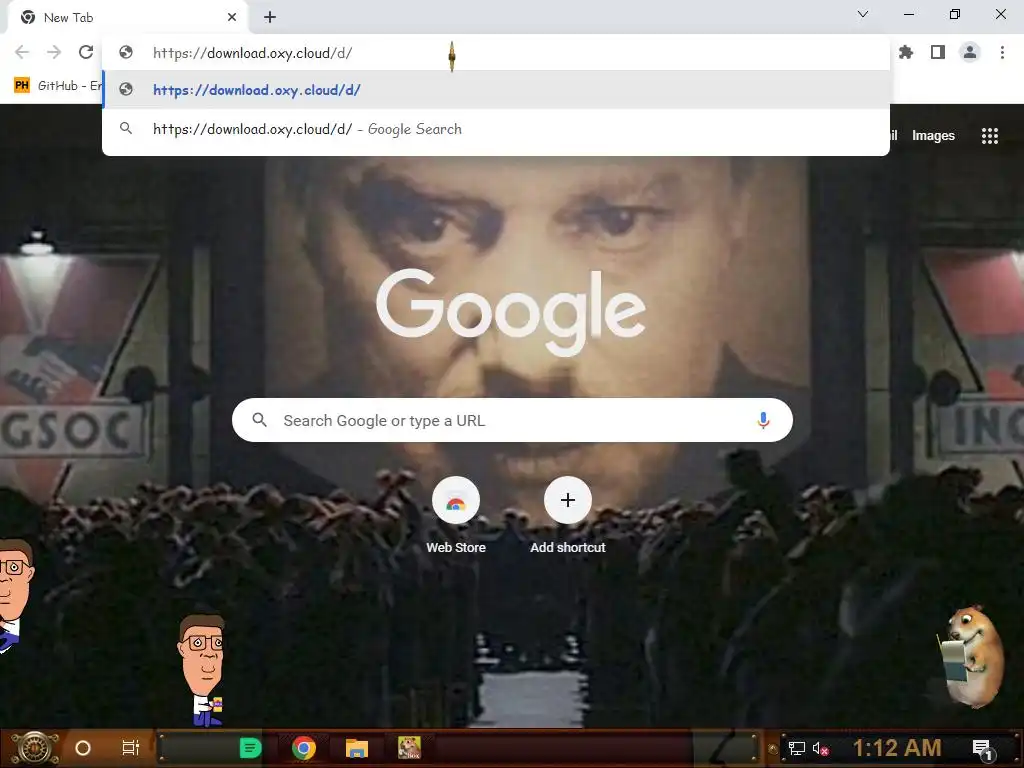The height and width of the screenshot is (768, 1024).
Task: Select the New Tab tab
Action: pos(128,18)
